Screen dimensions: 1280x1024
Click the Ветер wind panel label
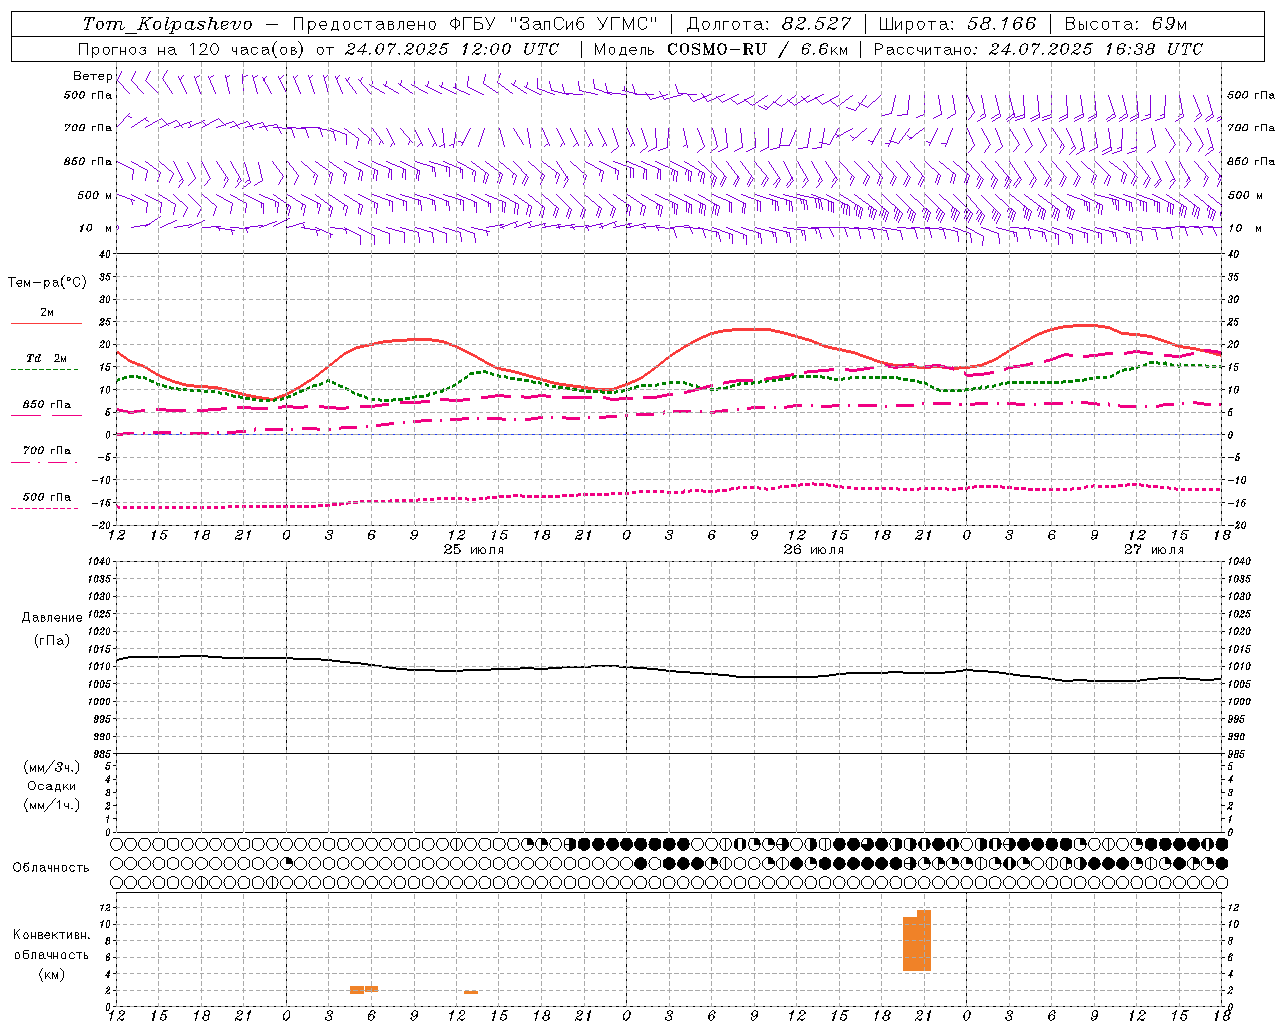coord(92,76)
